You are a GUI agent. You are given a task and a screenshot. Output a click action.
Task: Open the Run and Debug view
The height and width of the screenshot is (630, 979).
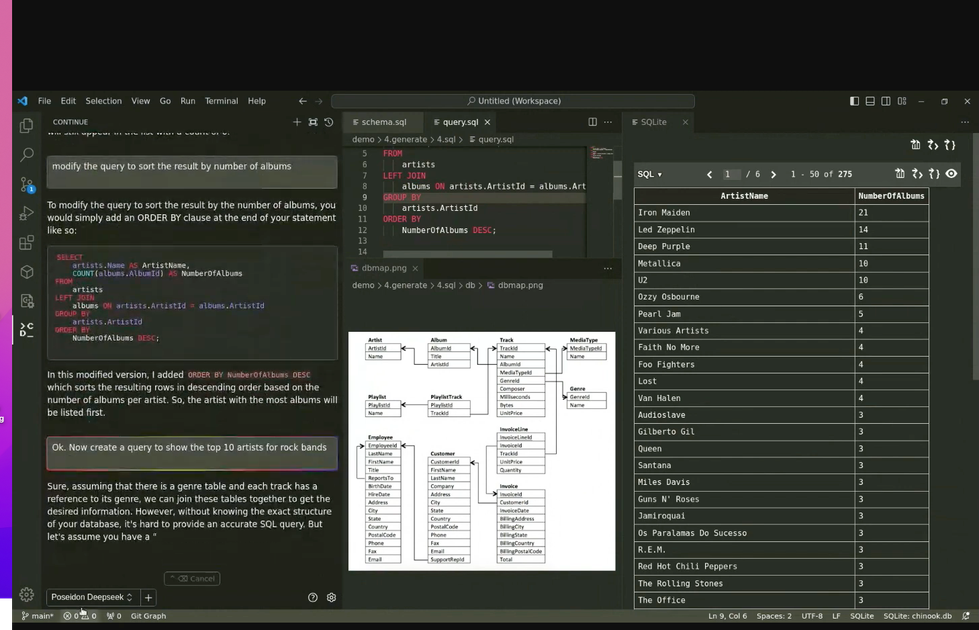pyautogui.click(x=27, y=213)
